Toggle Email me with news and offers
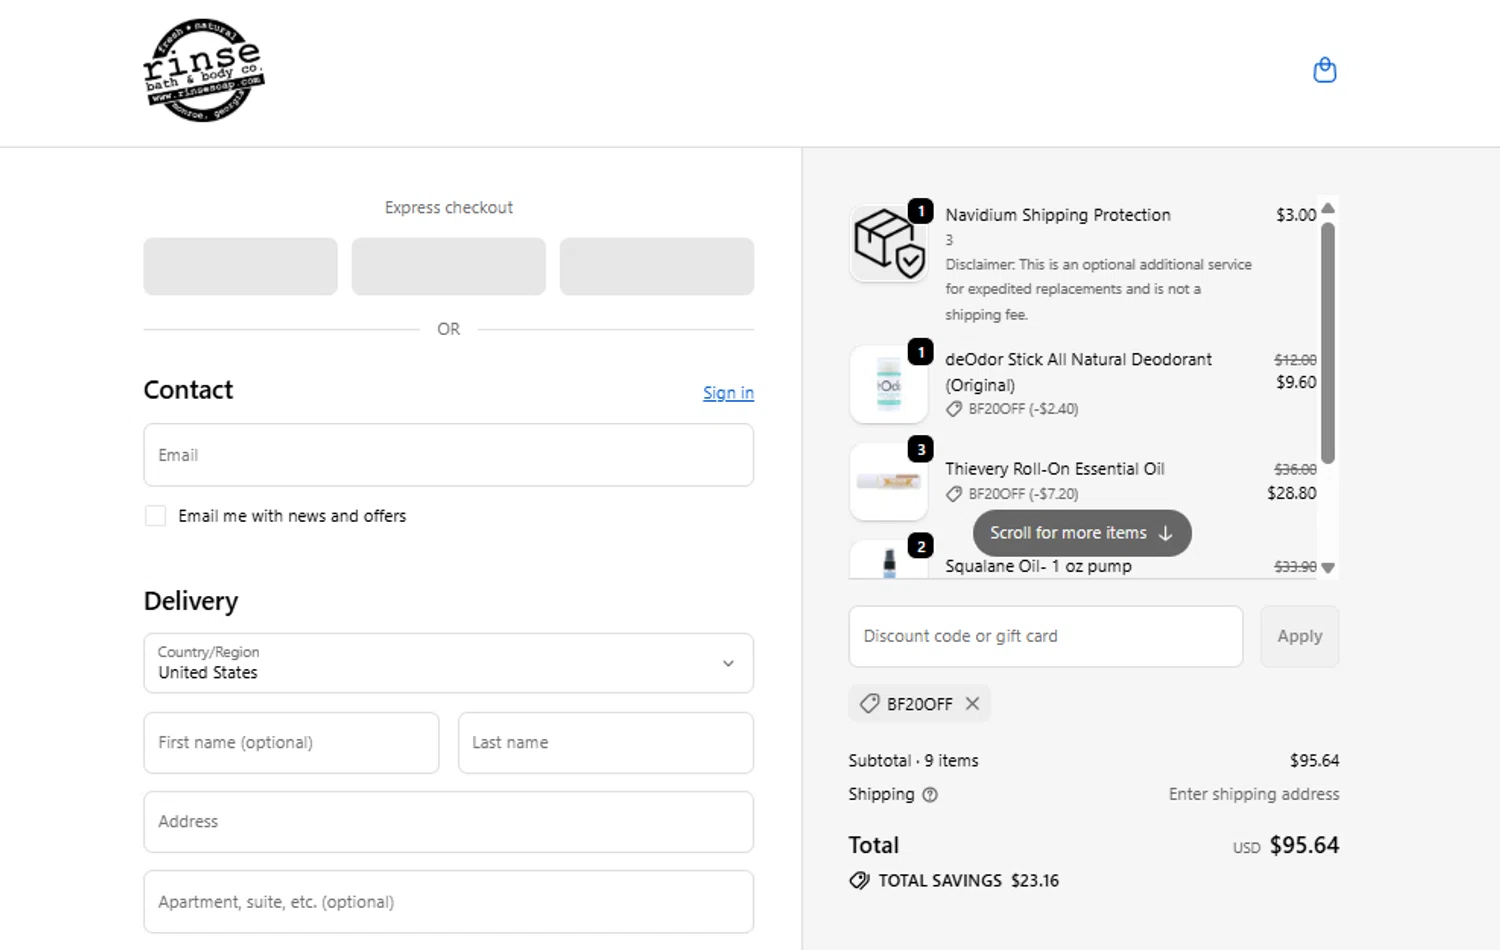This screenshot has height=950, width=1500. click(155, 516)
